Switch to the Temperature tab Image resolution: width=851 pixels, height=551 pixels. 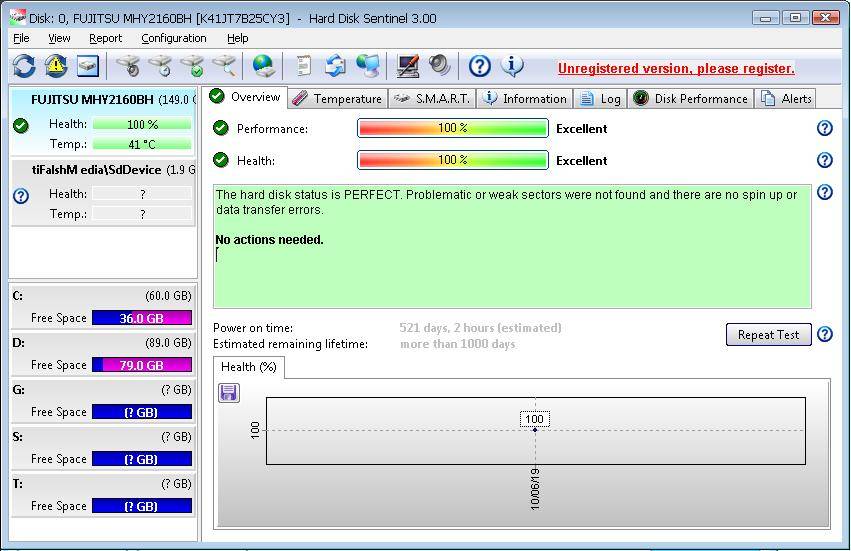pos(337,98)
